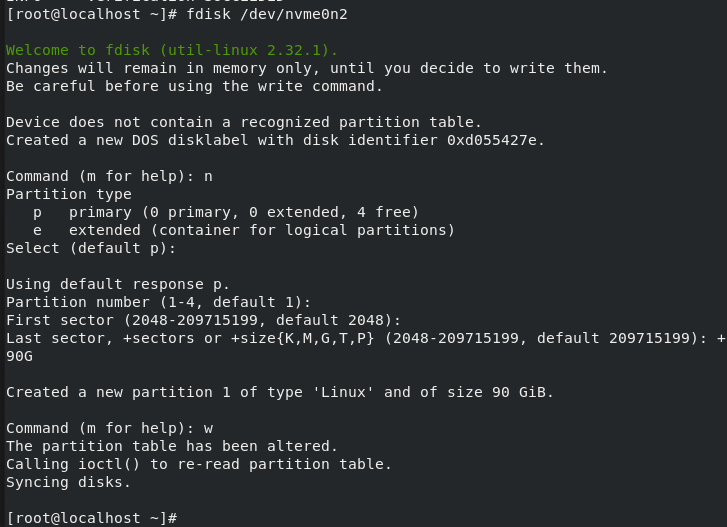The height and width of the screenshot is (527, 727).
Task: Click the 'Syncing disks.' line
Action: pos(69,482)
